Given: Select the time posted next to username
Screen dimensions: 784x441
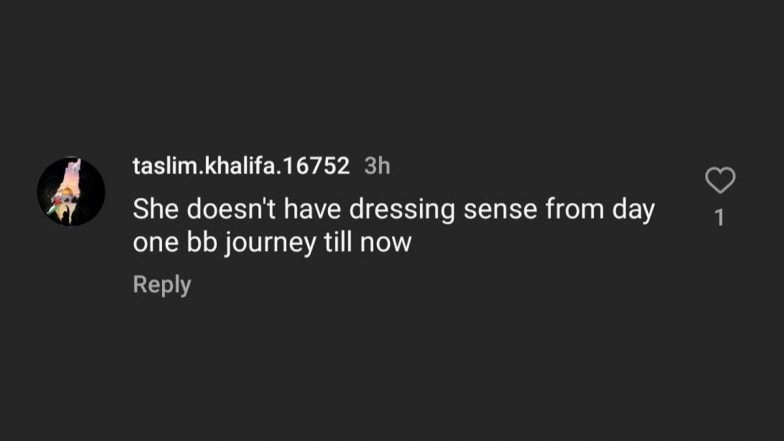Looking at the screenshot, I should pyautogui.click(x=377, y=166).
